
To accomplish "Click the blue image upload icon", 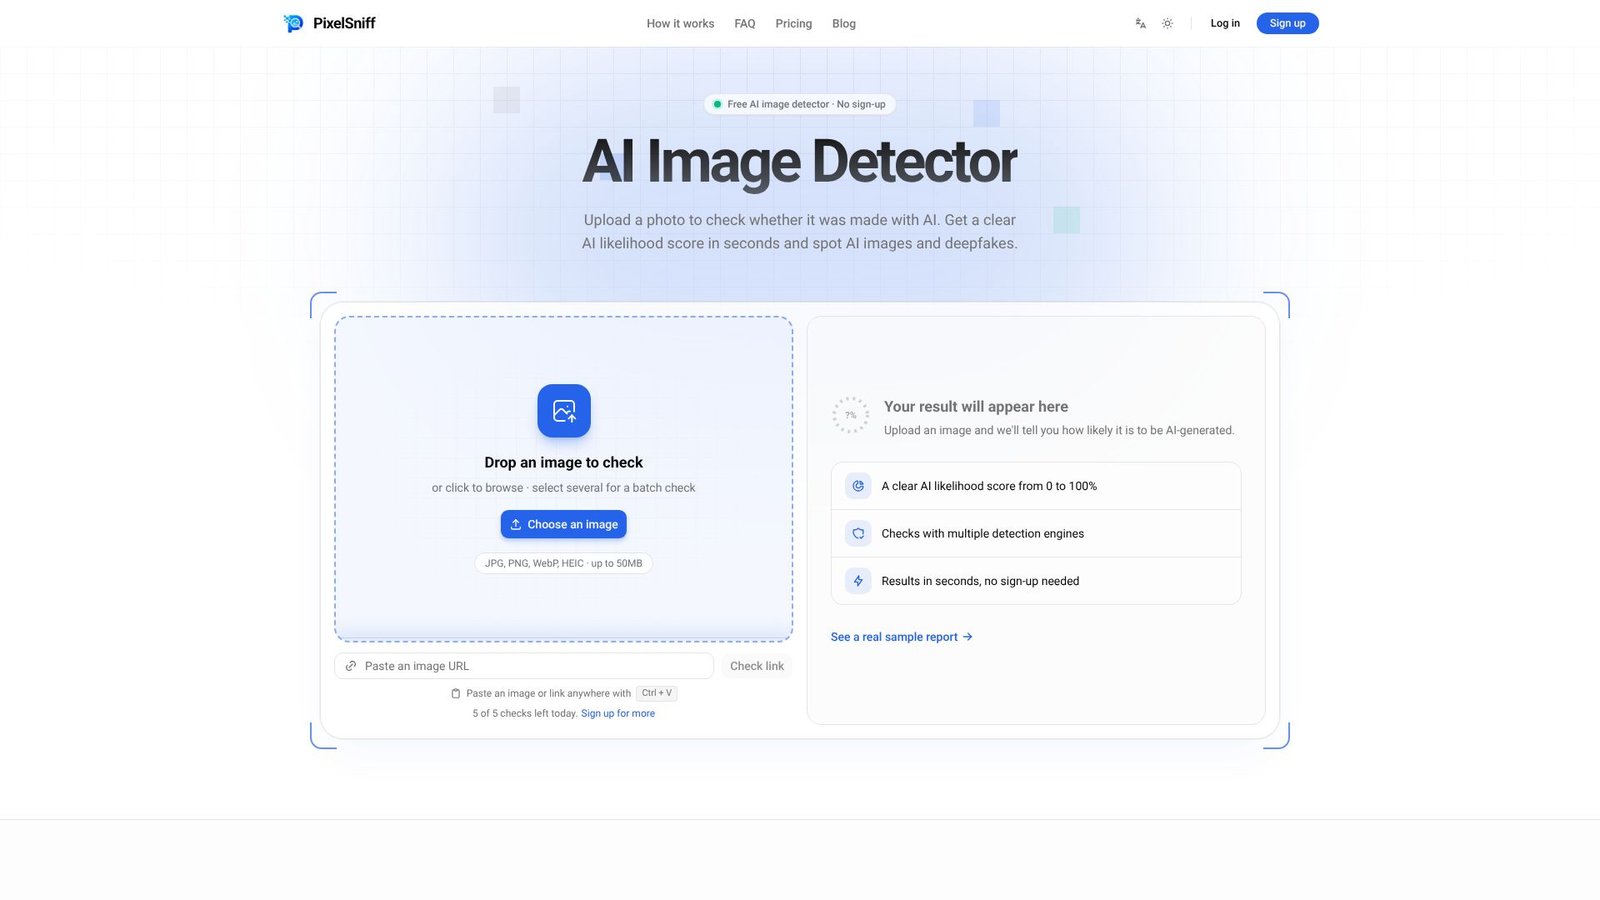I will pyautogui.click(x=564, y=411).
